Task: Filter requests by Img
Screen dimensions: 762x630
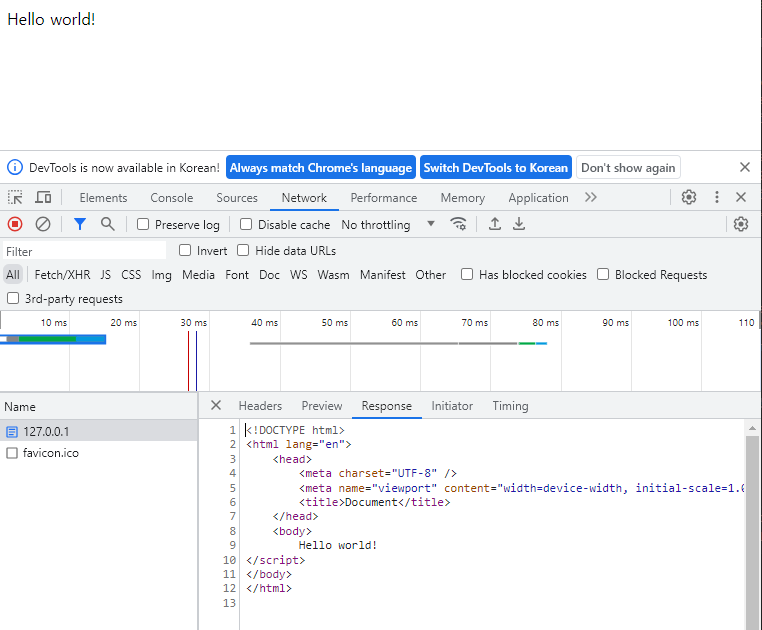Action: 161,275
